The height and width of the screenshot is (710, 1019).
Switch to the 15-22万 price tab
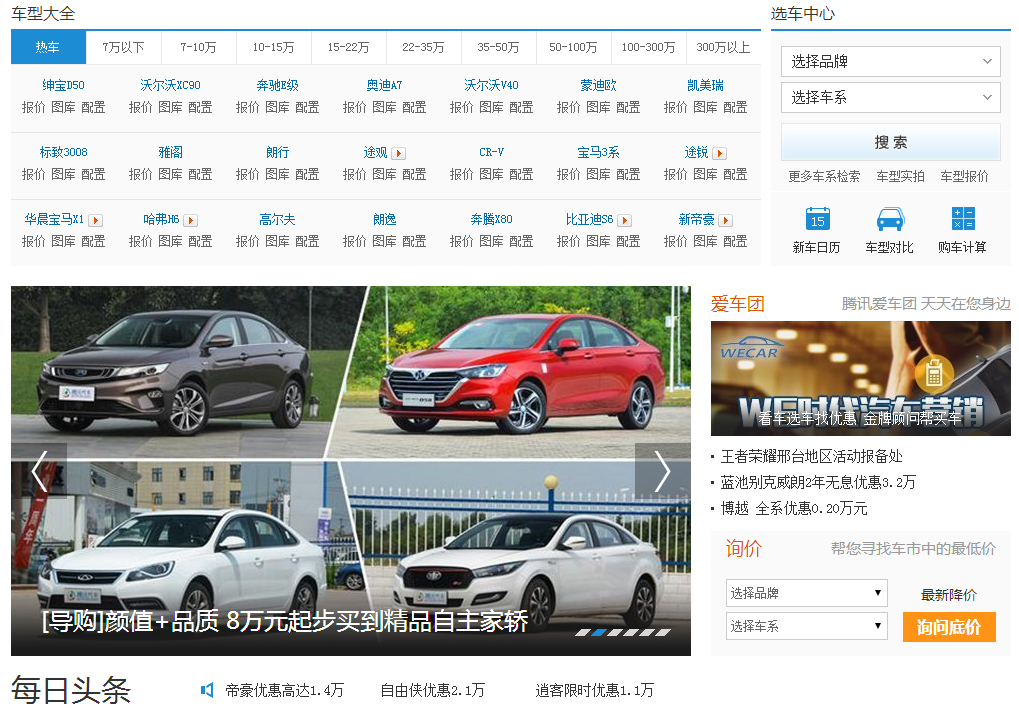(x=348, y=47)
